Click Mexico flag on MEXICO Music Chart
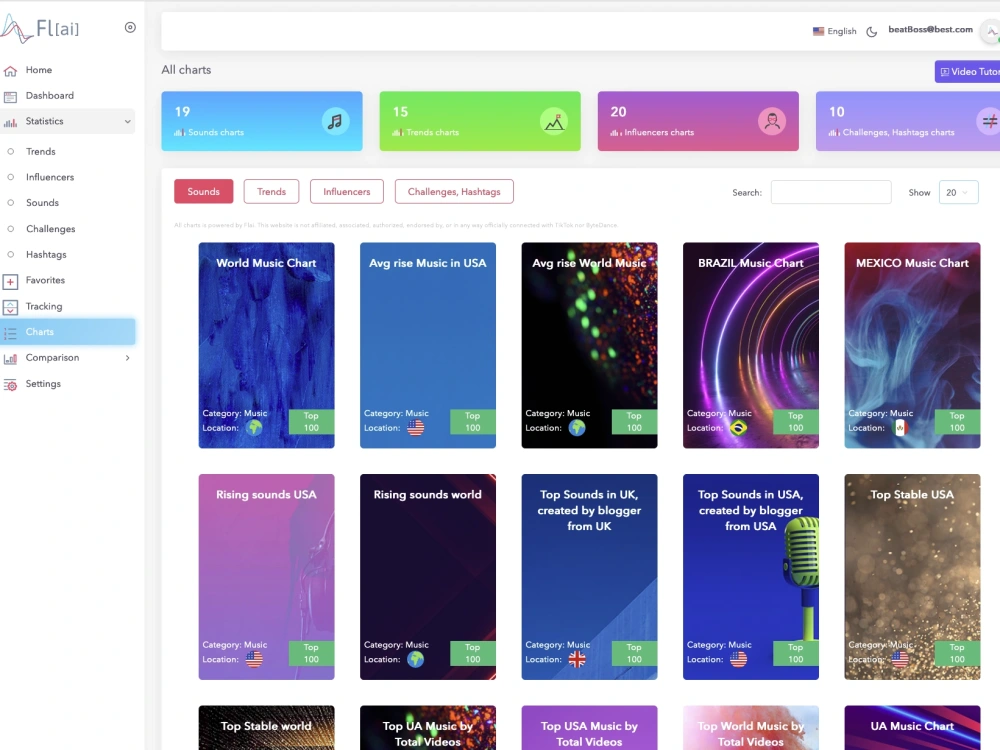This screenshot has width=1000, height=750. (x=901, y=427)
